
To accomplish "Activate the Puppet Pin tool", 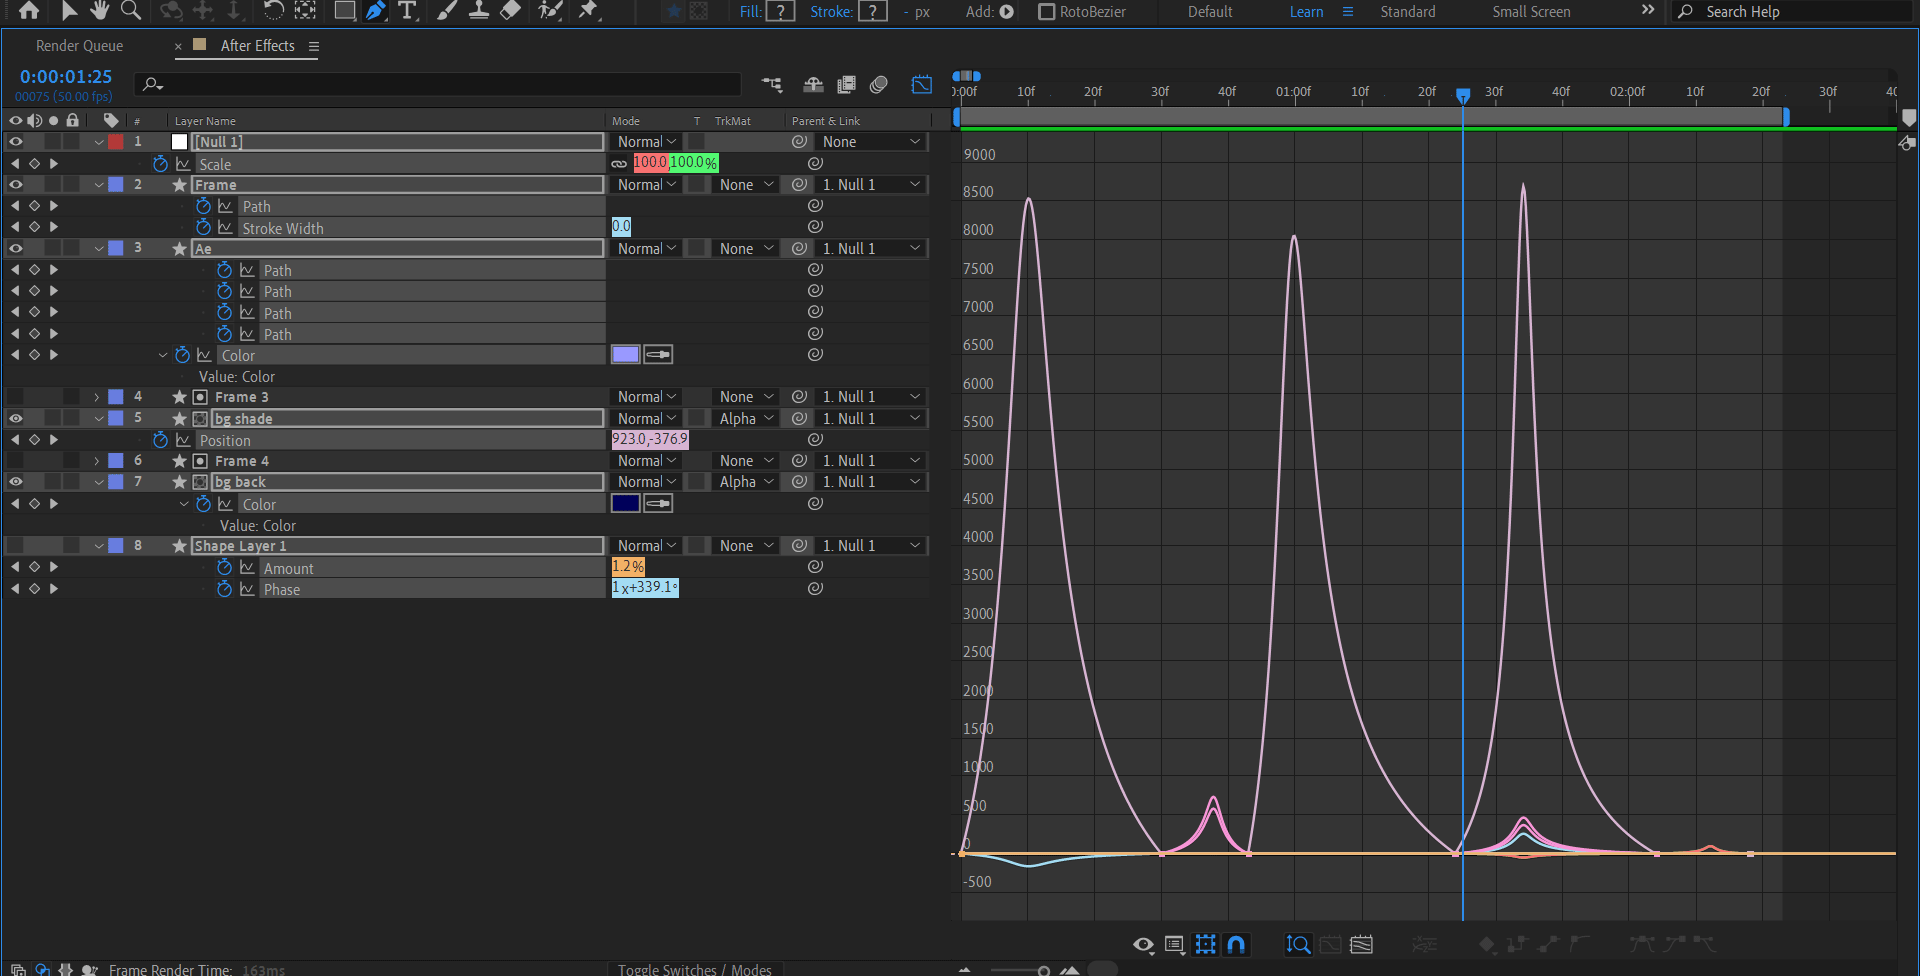I will pyautogui.click(x=589, y=11).
